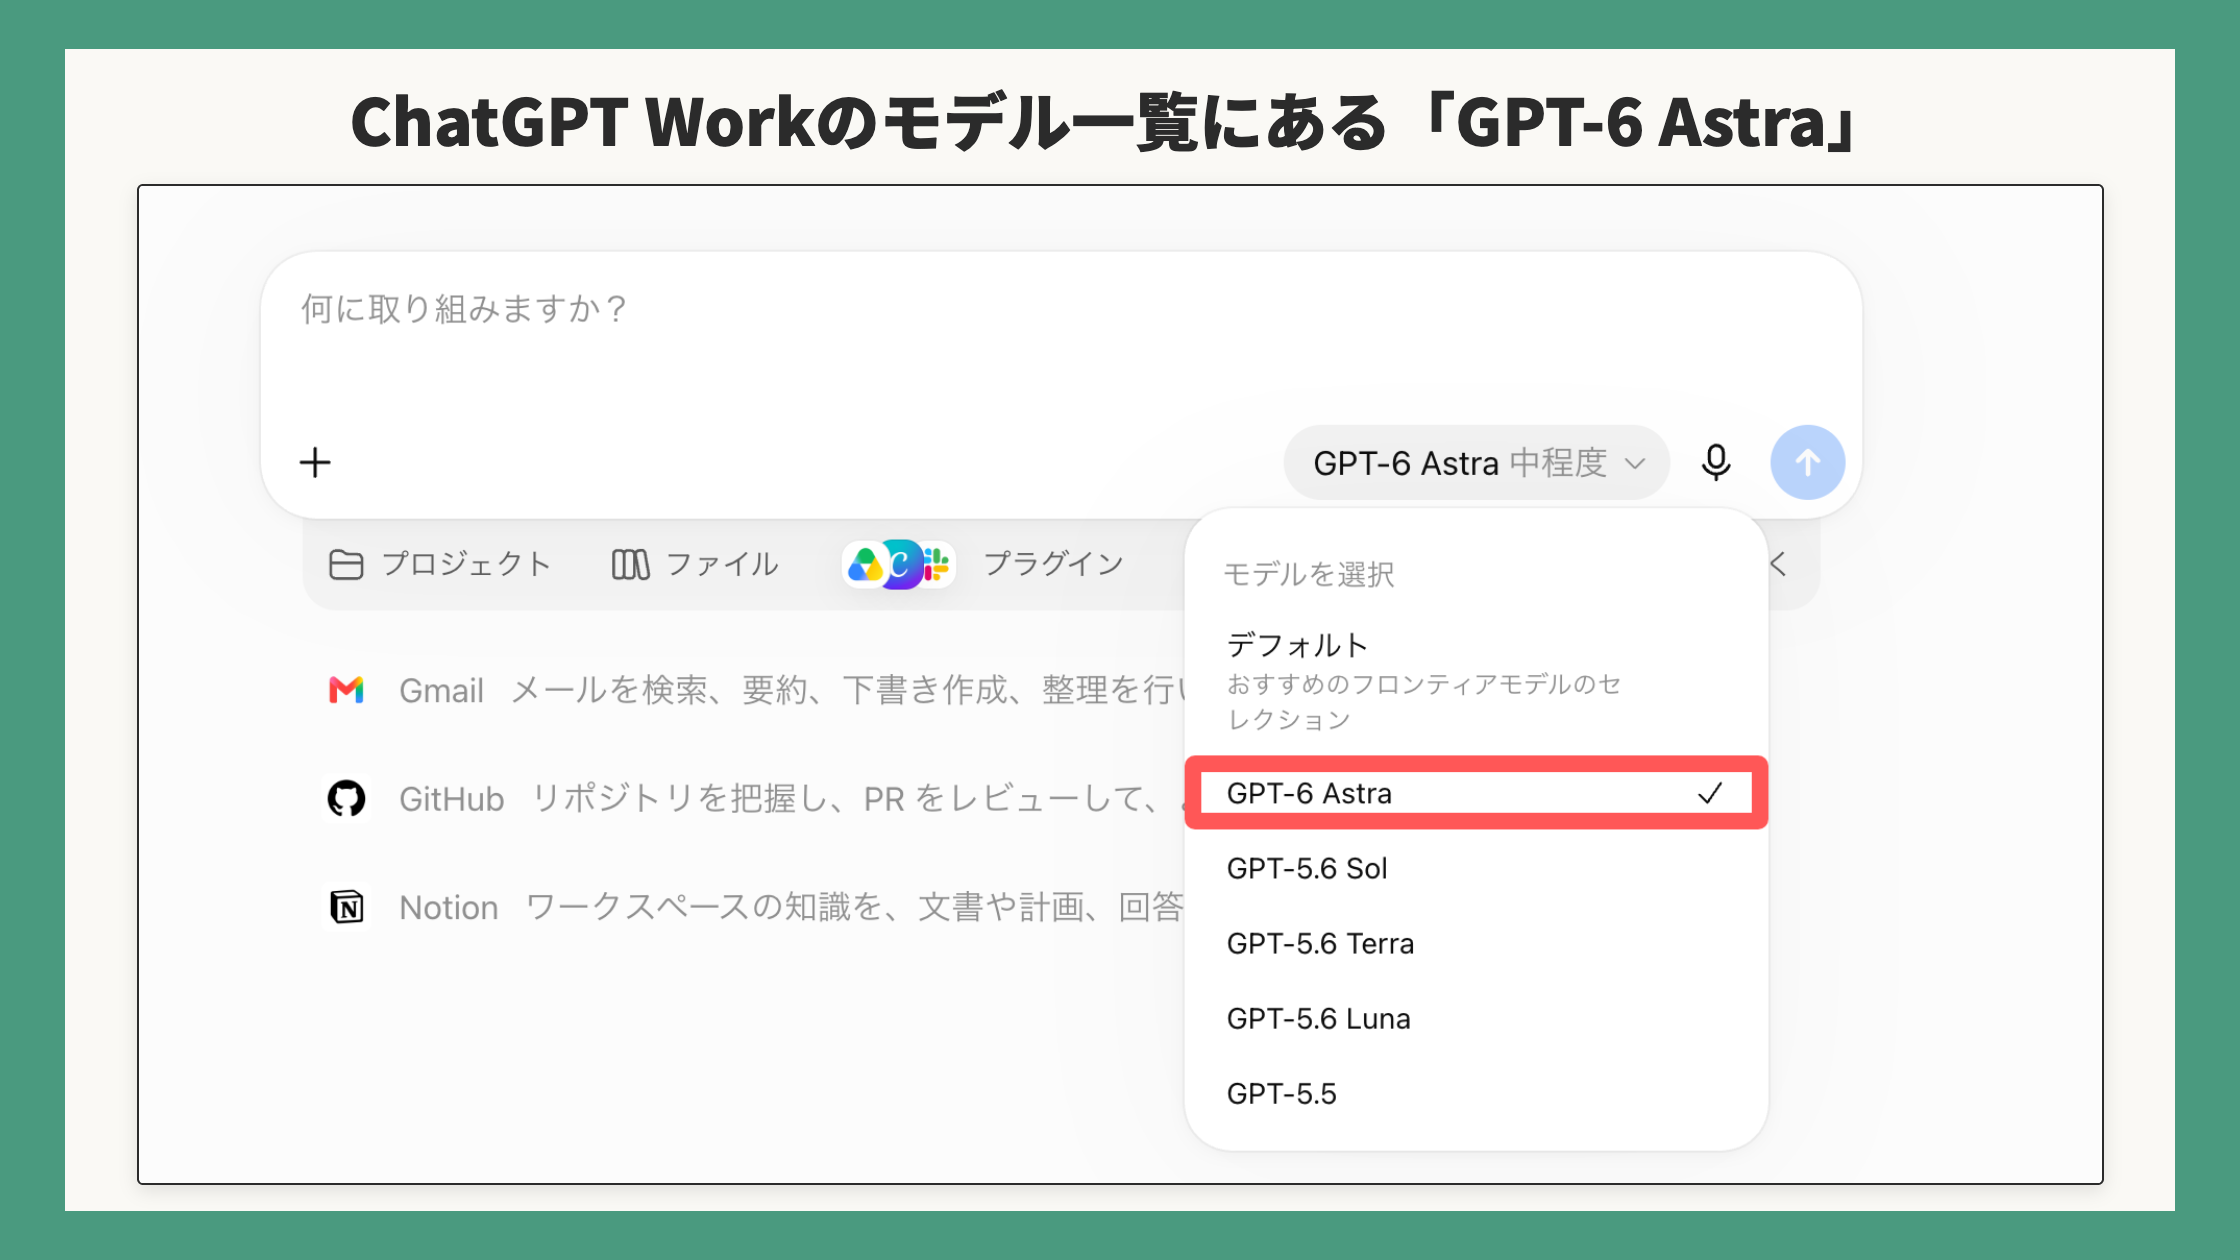Click the Slack plugin icon

937,565
